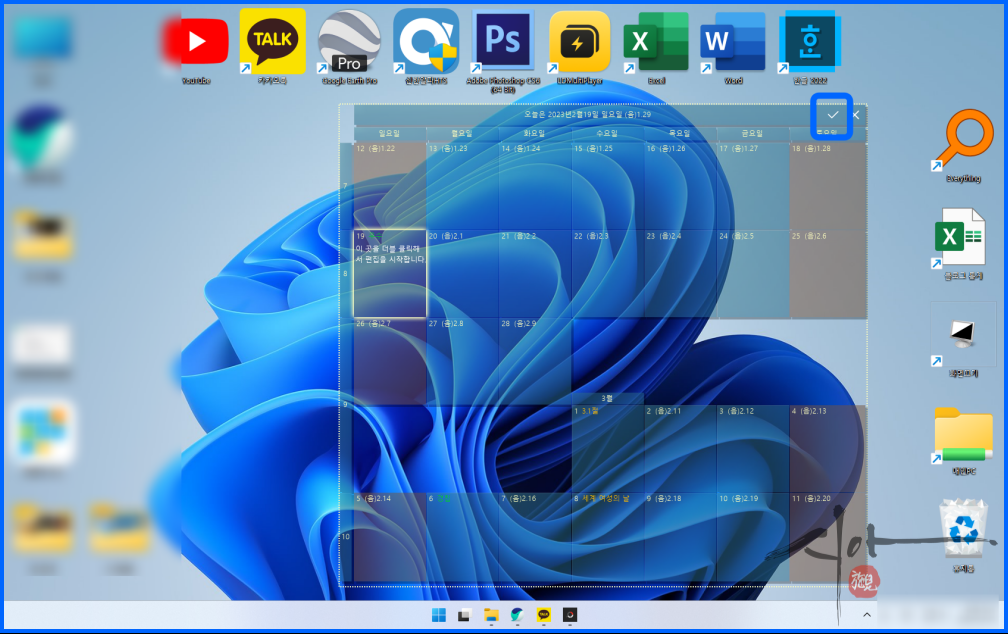
Task: Select the calendar cell dated 5 (음)2.14
Action: point(390,537)
